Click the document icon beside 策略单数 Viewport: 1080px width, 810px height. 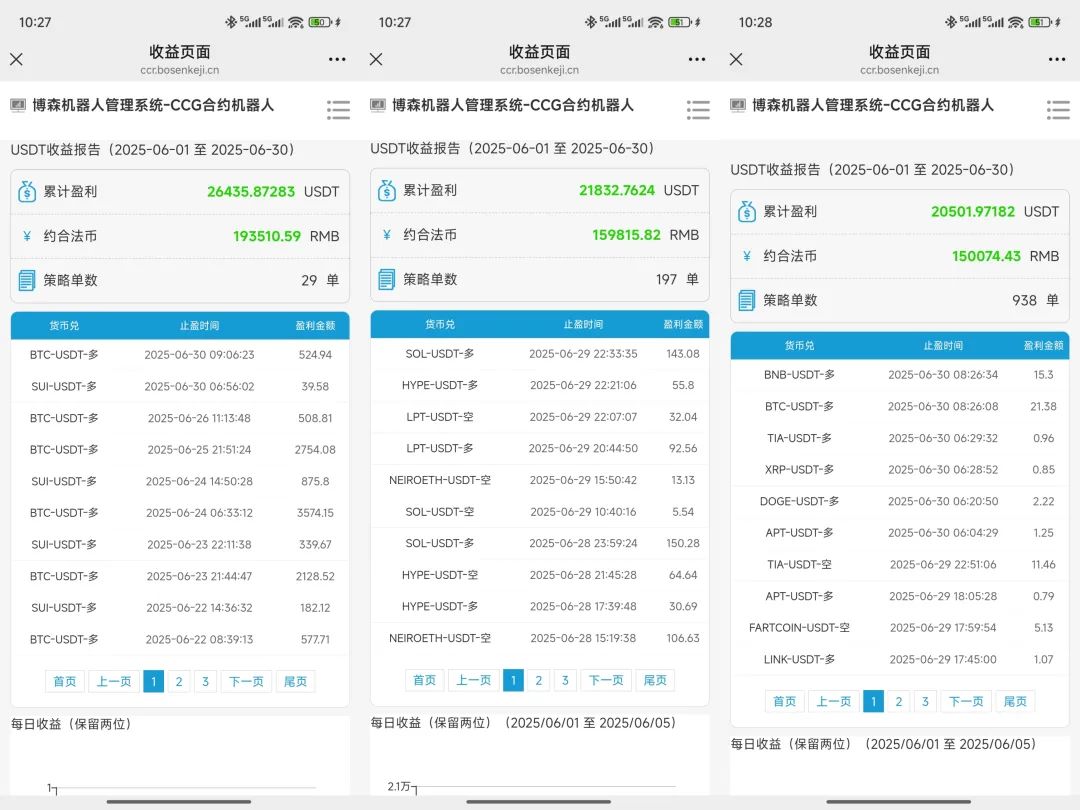point(25,280)
